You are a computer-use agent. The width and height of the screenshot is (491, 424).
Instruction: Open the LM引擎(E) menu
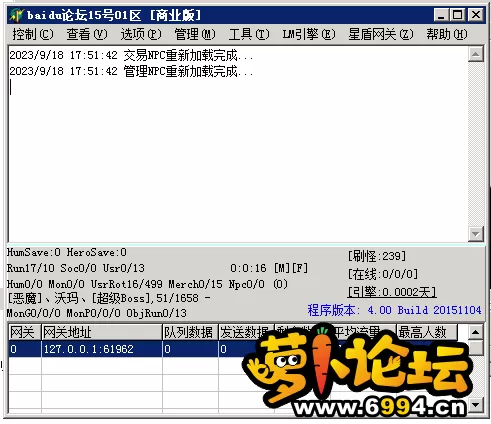[x=309, y=34]
